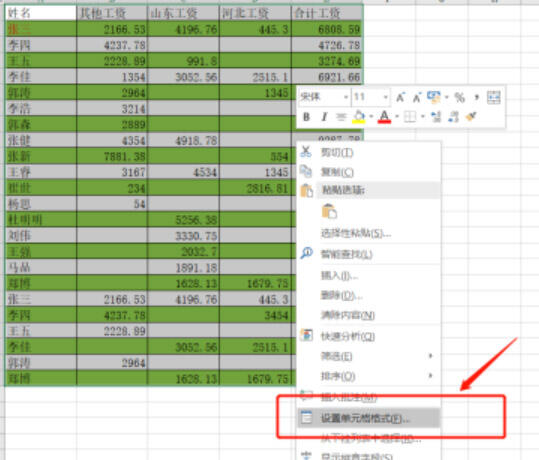
Task: Click the increase decimal icon
Action: [x=436, y=117]
